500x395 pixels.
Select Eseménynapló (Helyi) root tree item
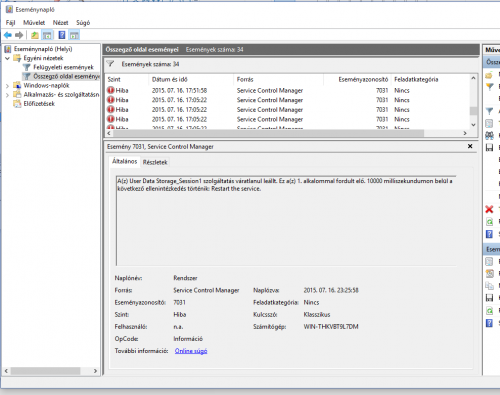tap(43, 49)
